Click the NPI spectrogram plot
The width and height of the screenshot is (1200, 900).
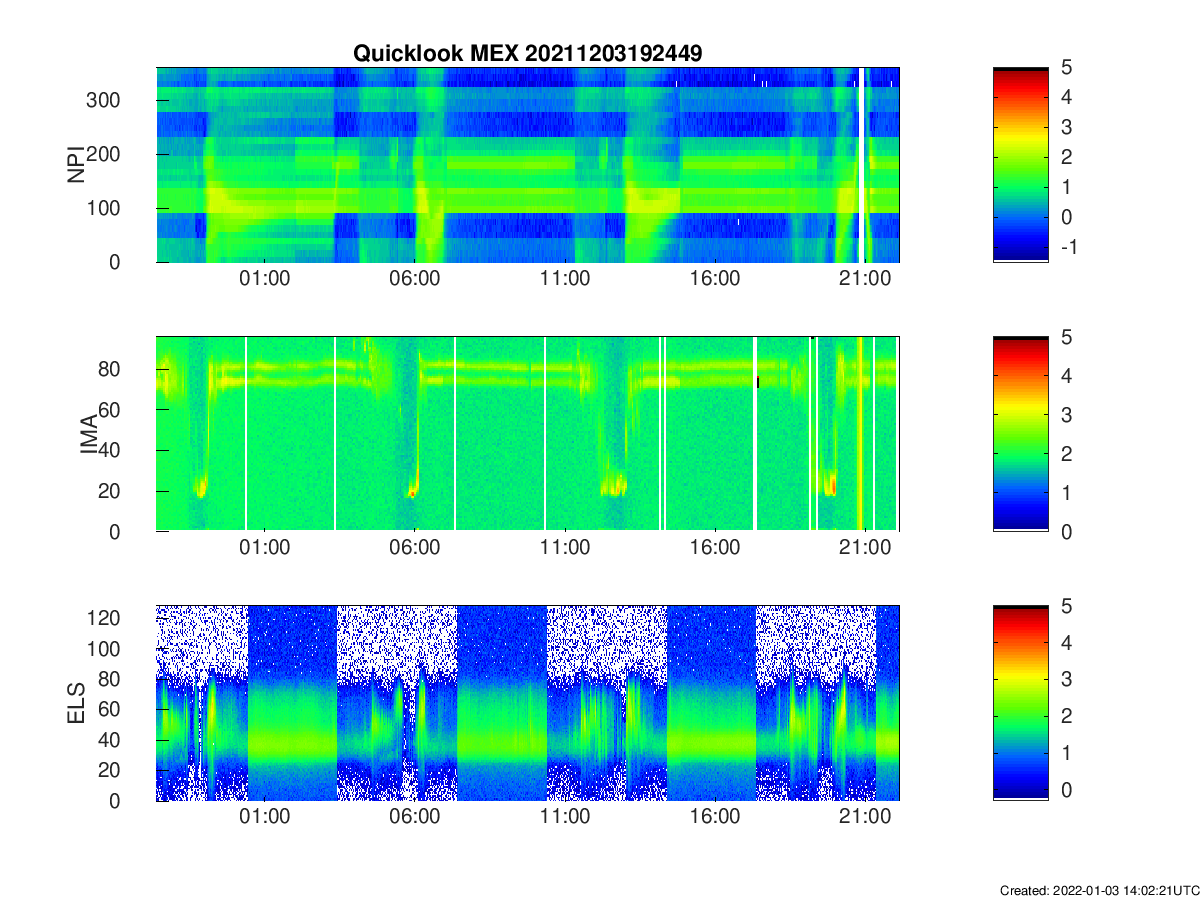pos(528,165)
